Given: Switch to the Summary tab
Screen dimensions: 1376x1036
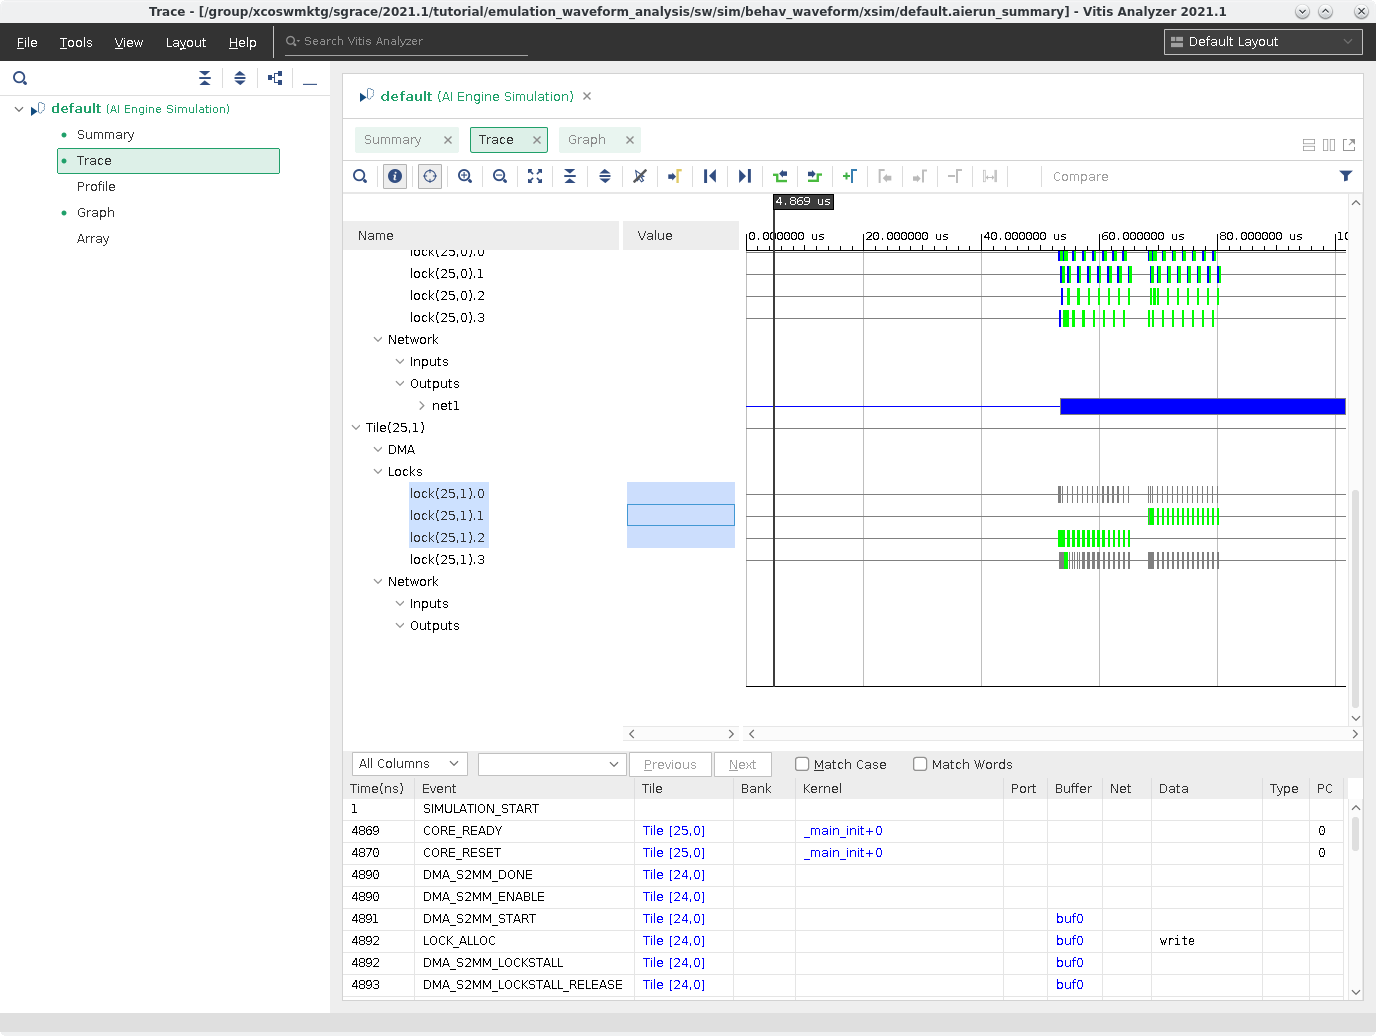Looking at the screenshot, I should (393, 140).
